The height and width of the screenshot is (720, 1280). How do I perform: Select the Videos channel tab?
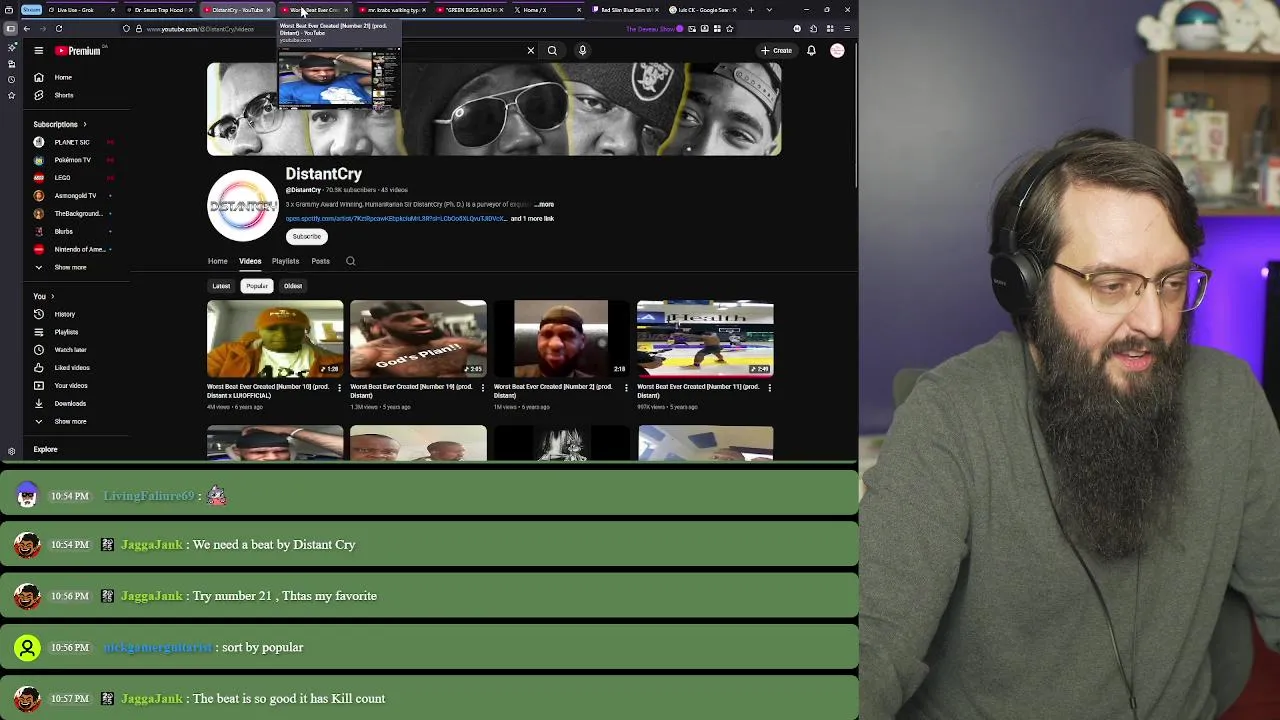point(250,261)
